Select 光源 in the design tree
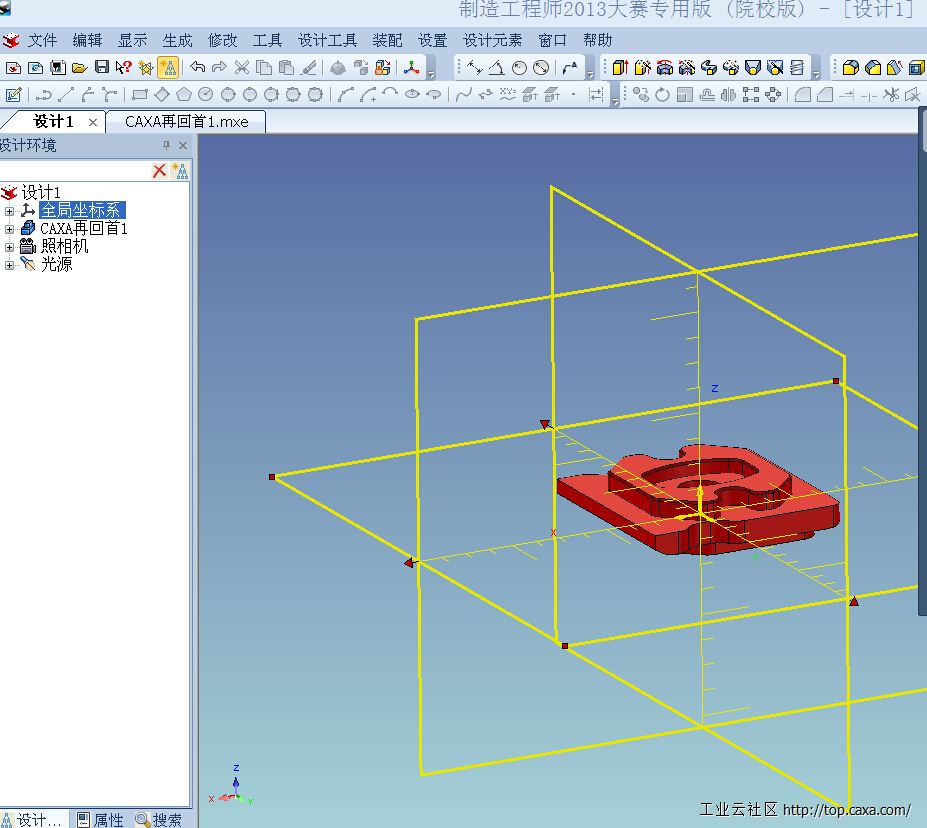The height and width of the screenshot is (828, 927). point(56,264)
